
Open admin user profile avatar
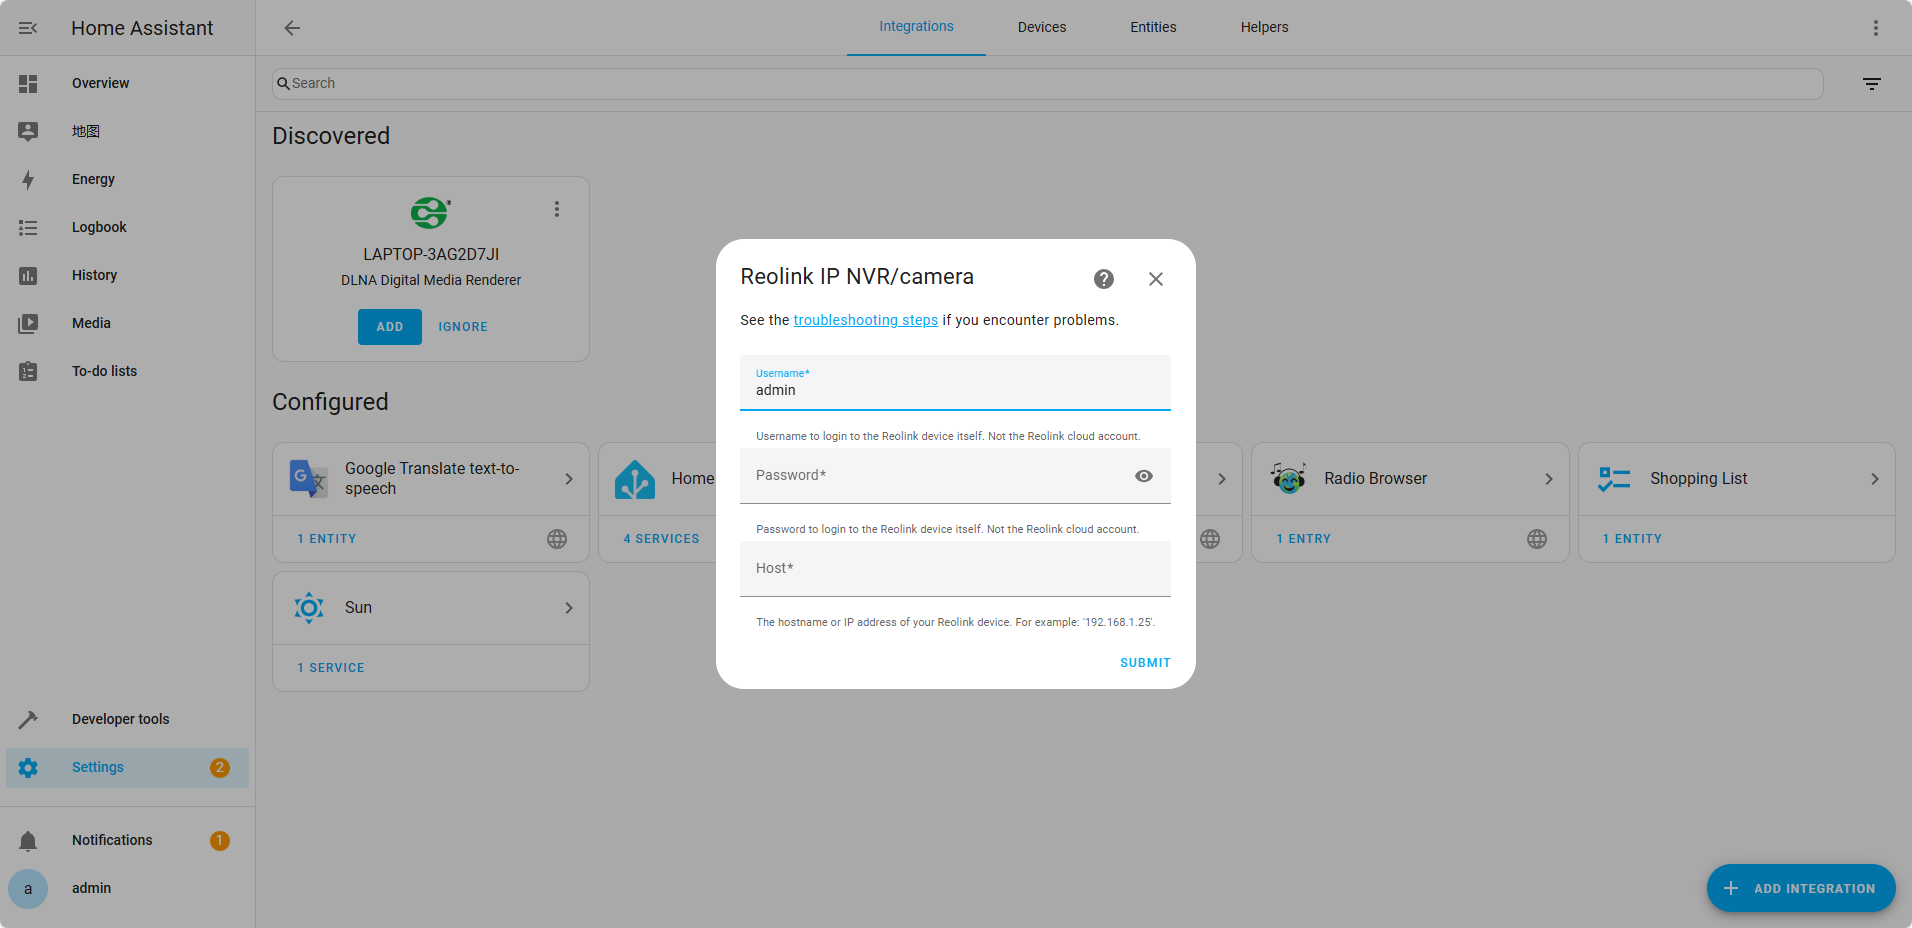click(x=28, y=889)
